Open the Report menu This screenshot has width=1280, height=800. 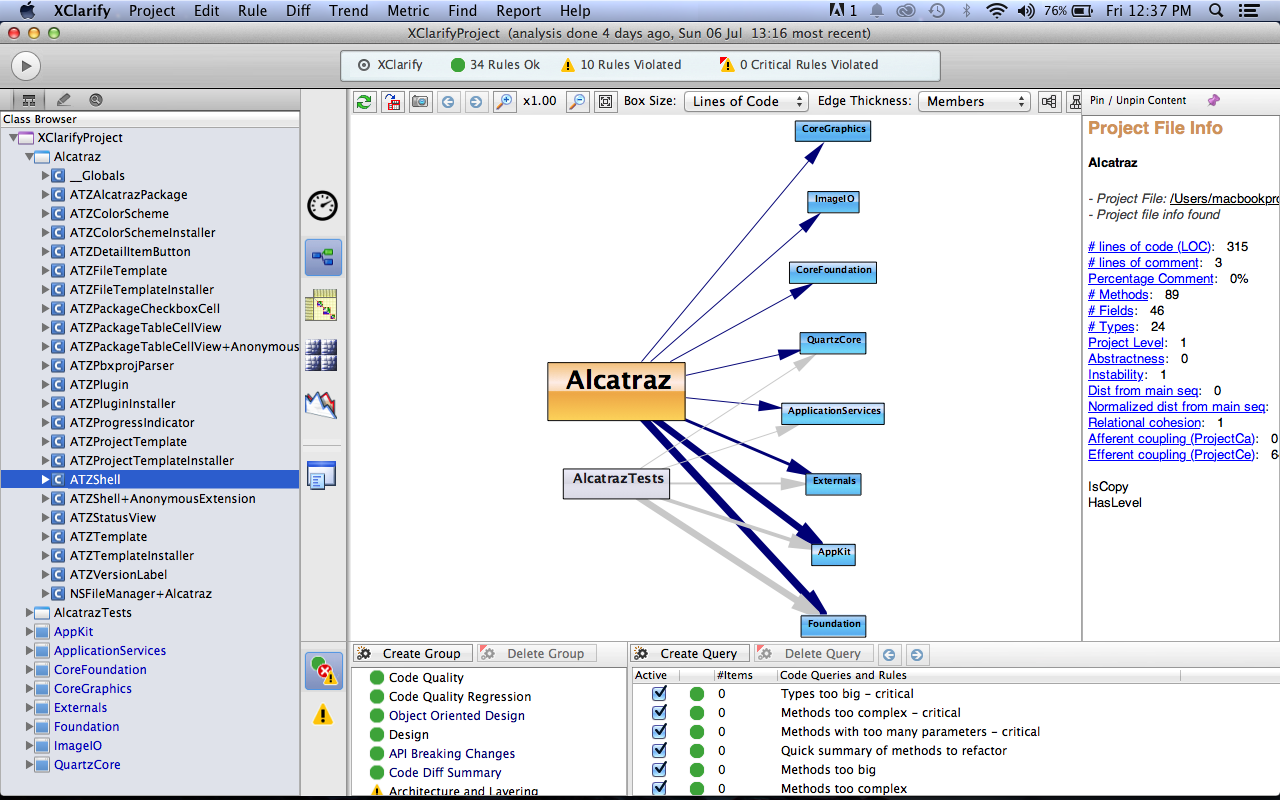[x=518, y=11]
